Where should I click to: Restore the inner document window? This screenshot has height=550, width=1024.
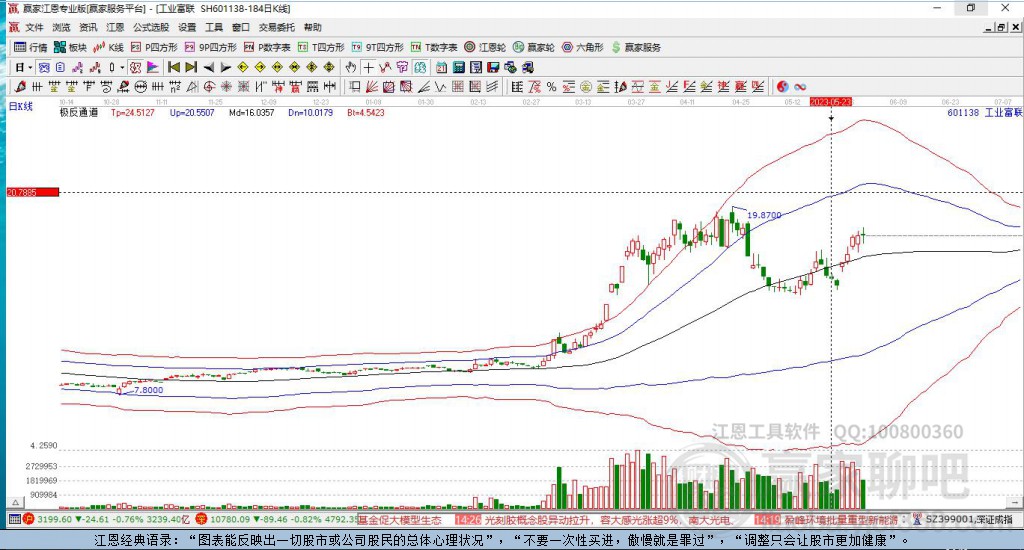click(x=1001, y=27)
